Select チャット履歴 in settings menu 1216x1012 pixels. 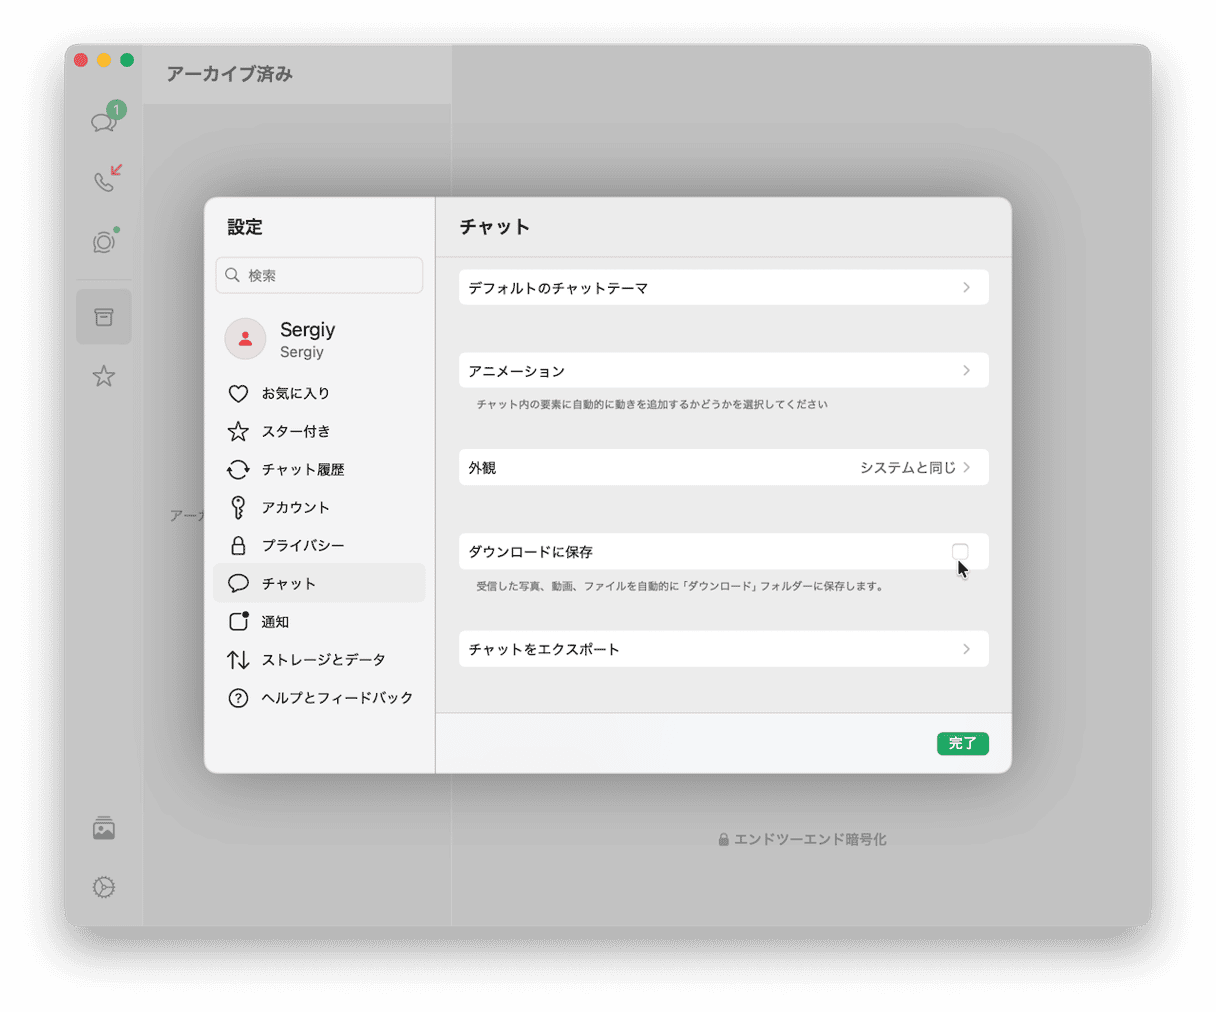coord(319,469)
